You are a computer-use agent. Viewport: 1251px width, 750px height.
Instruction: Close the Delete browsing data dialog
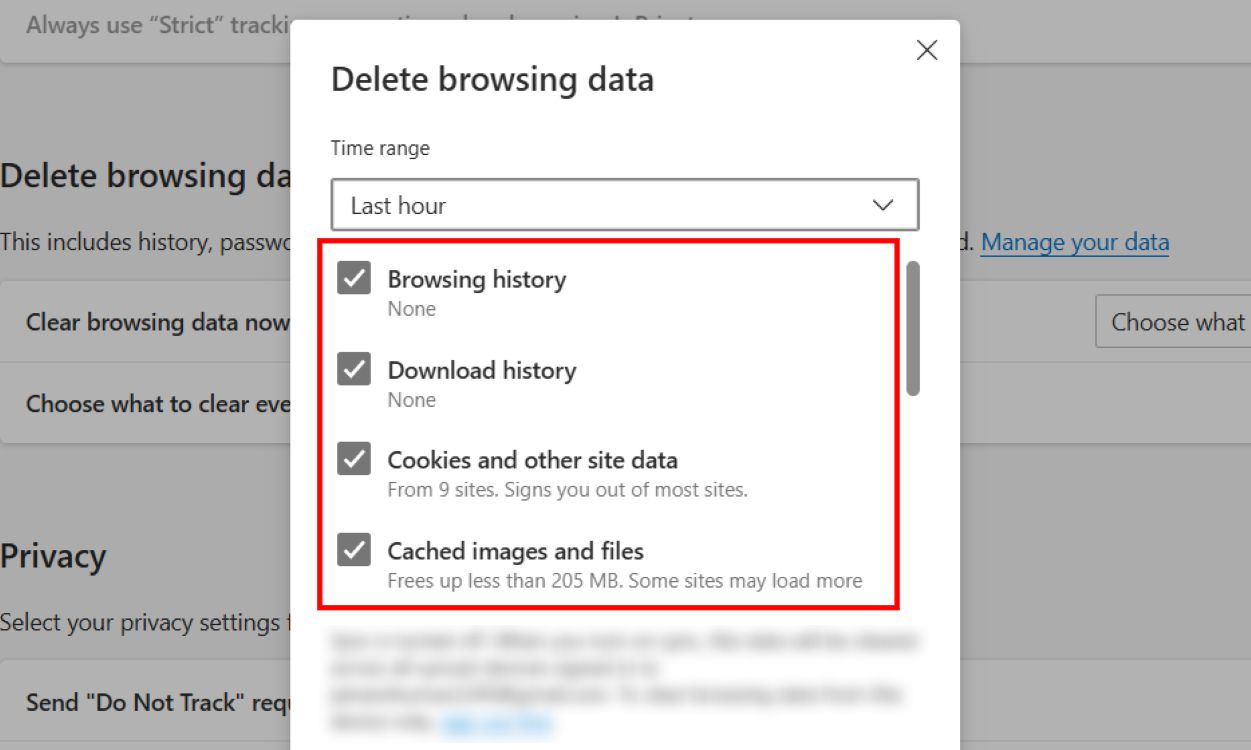coord(927,51)
